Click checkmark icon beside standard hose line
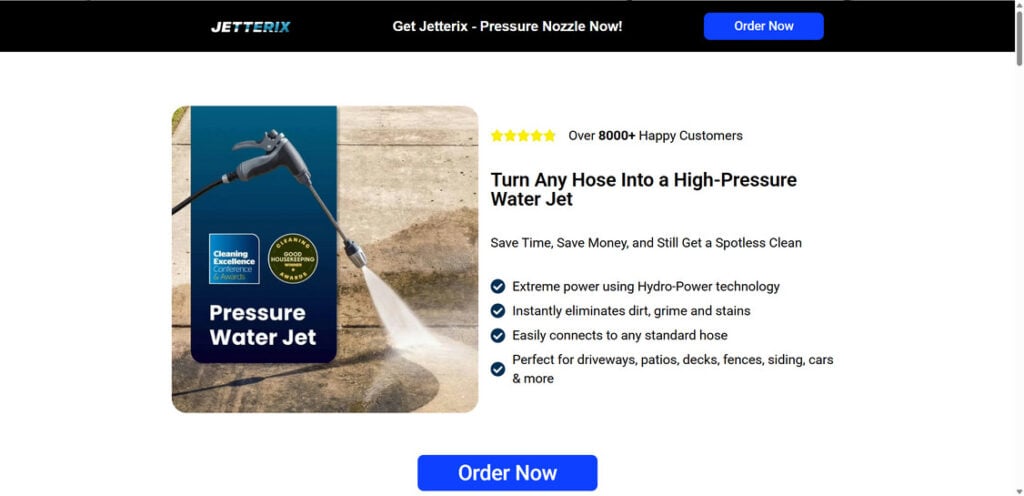This screenshot has width=1024, height=496. pos(498,335)
